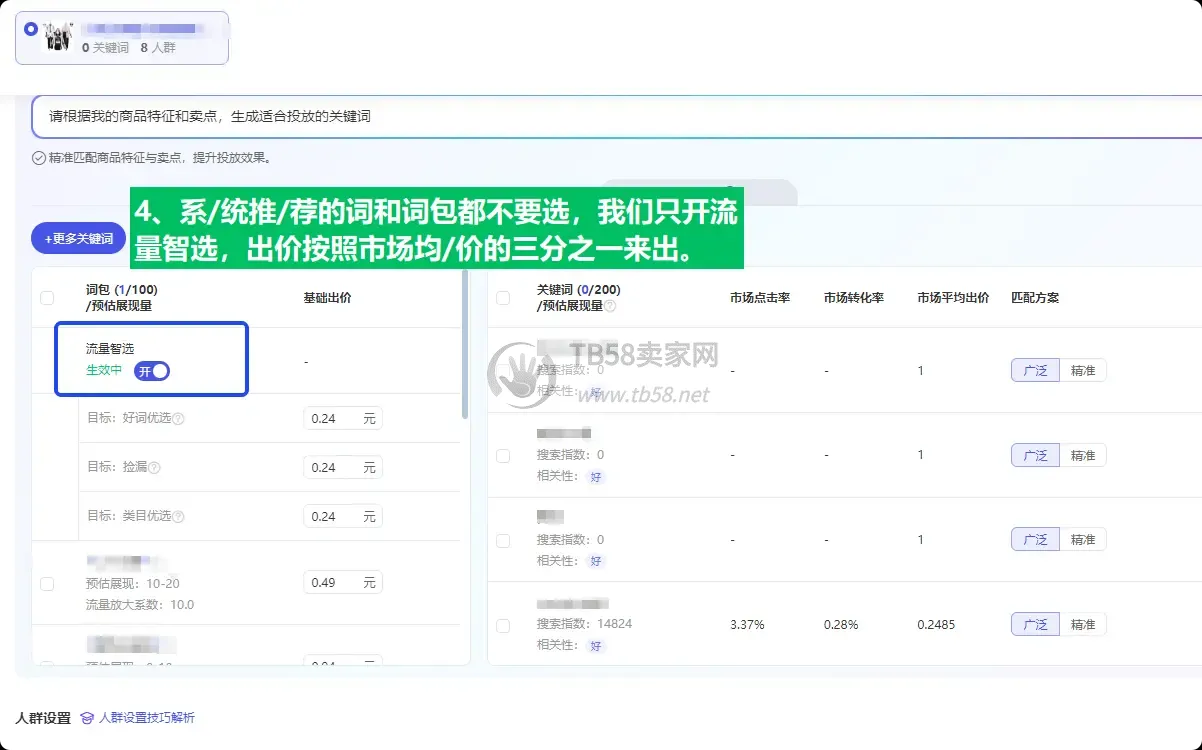Toggle the 流量智选 switch
Image resolution: width=1202 pixels, height=750 pixels.
click(152, 371)
